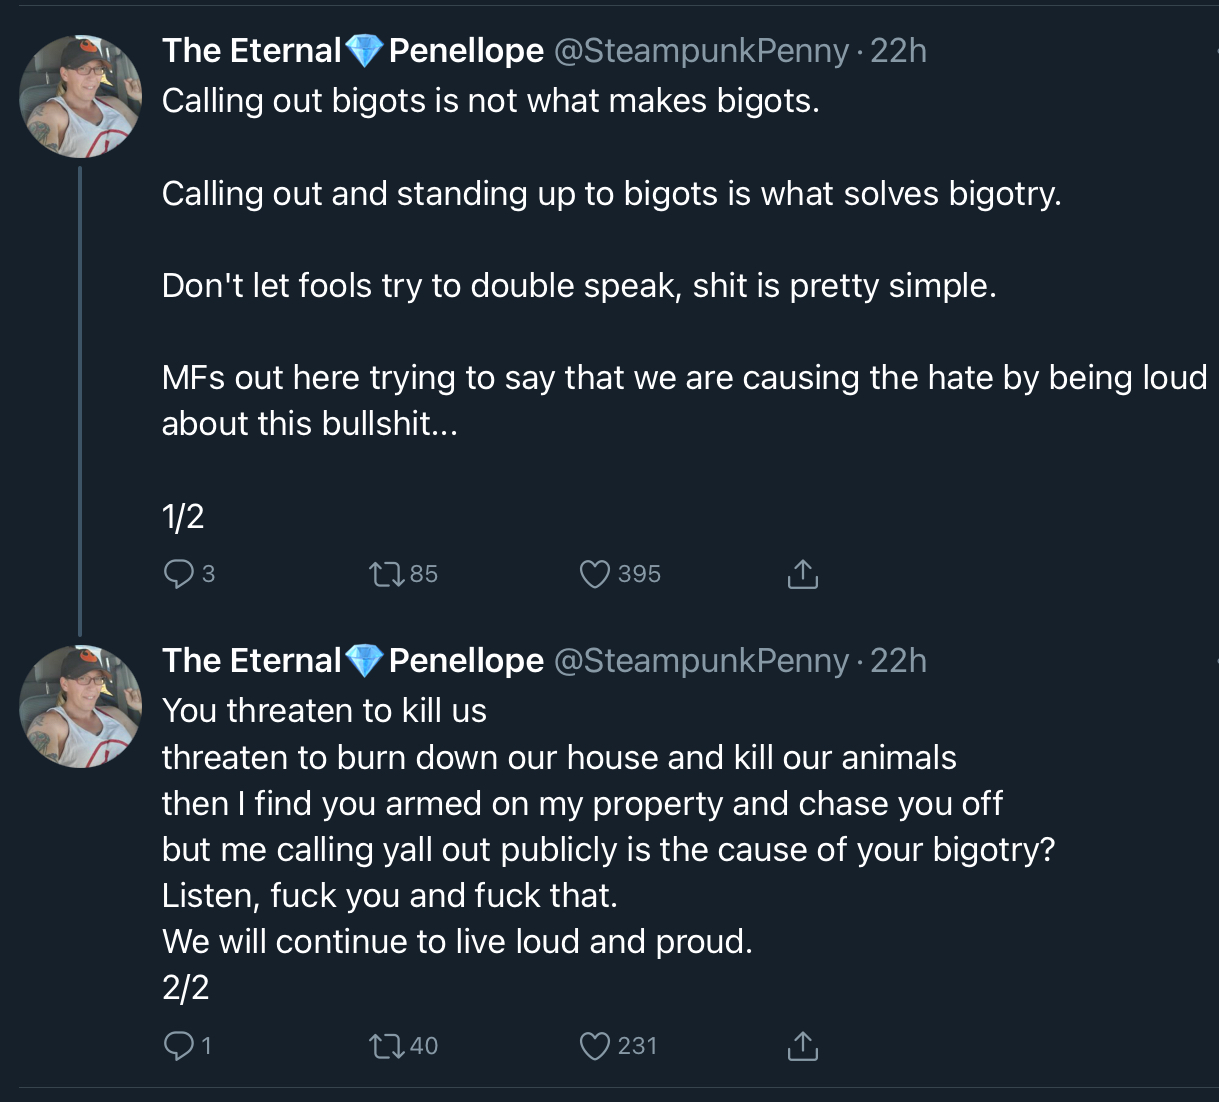Reply to the second tweet (2/2)
1219x1102 pixels.
pyautogui.click(x=178, y=1046)
